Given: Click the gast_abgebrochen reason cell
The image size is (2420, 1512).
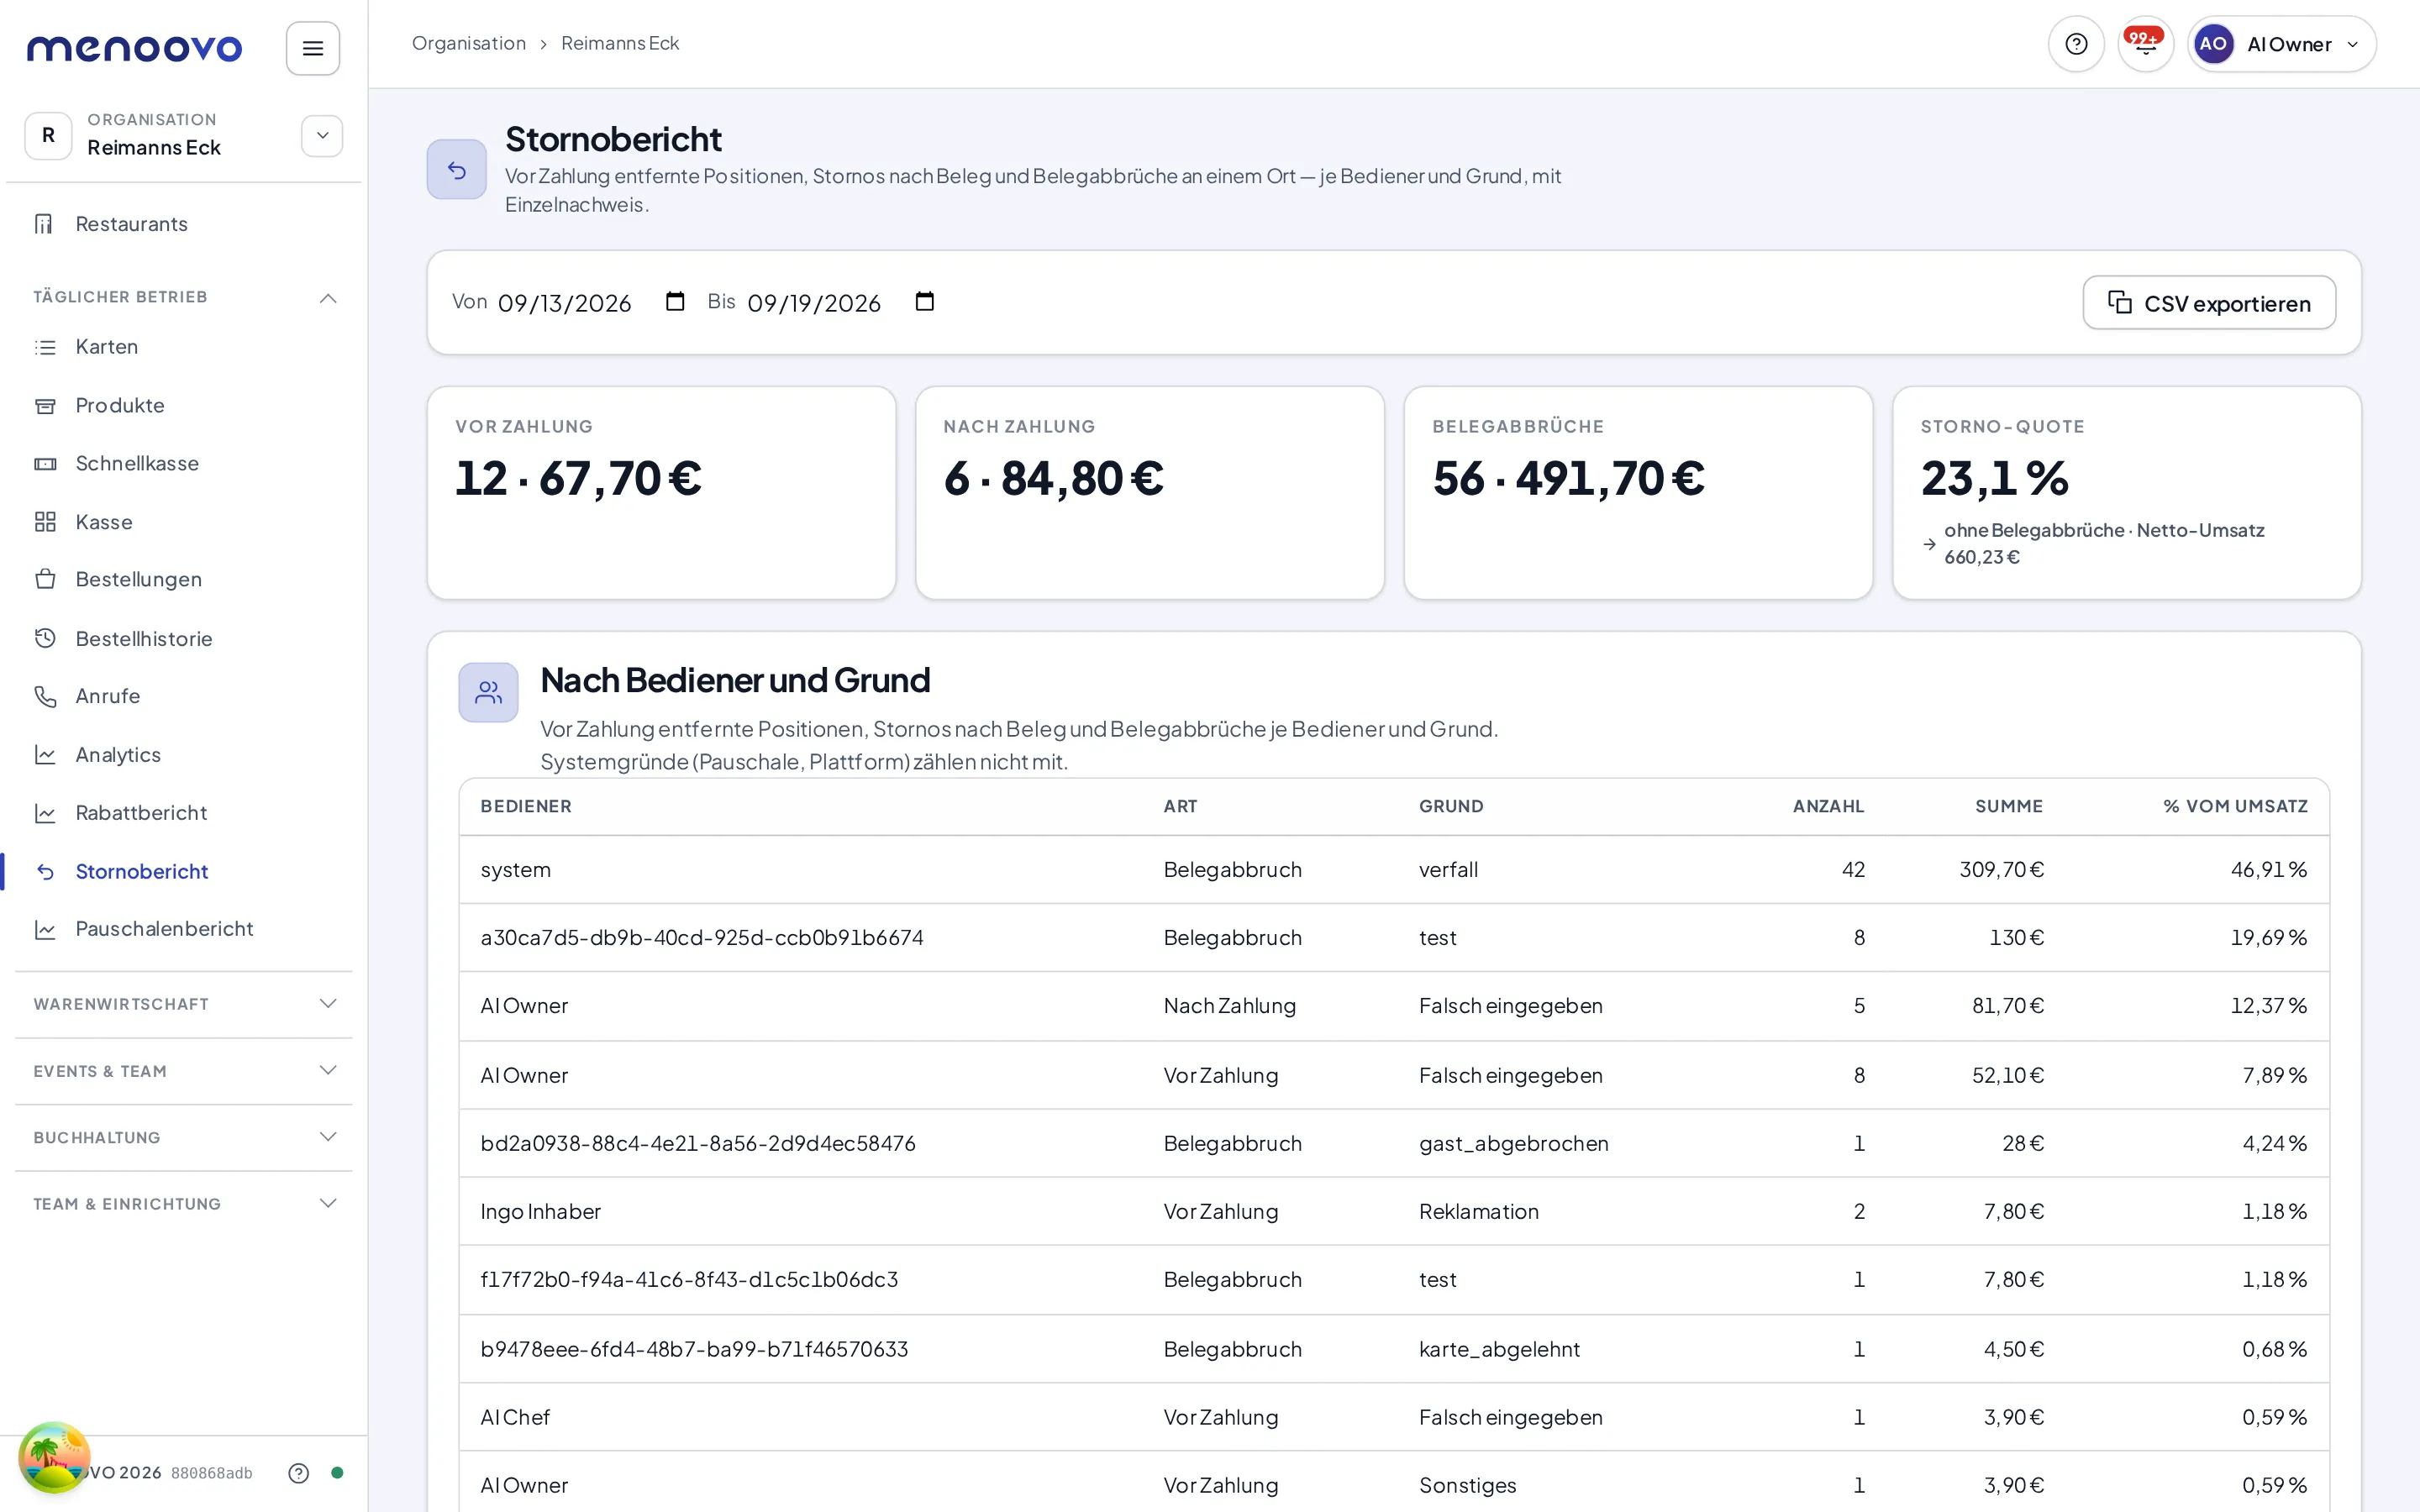Looking at the screenshot, I should pos(1514,1144).
